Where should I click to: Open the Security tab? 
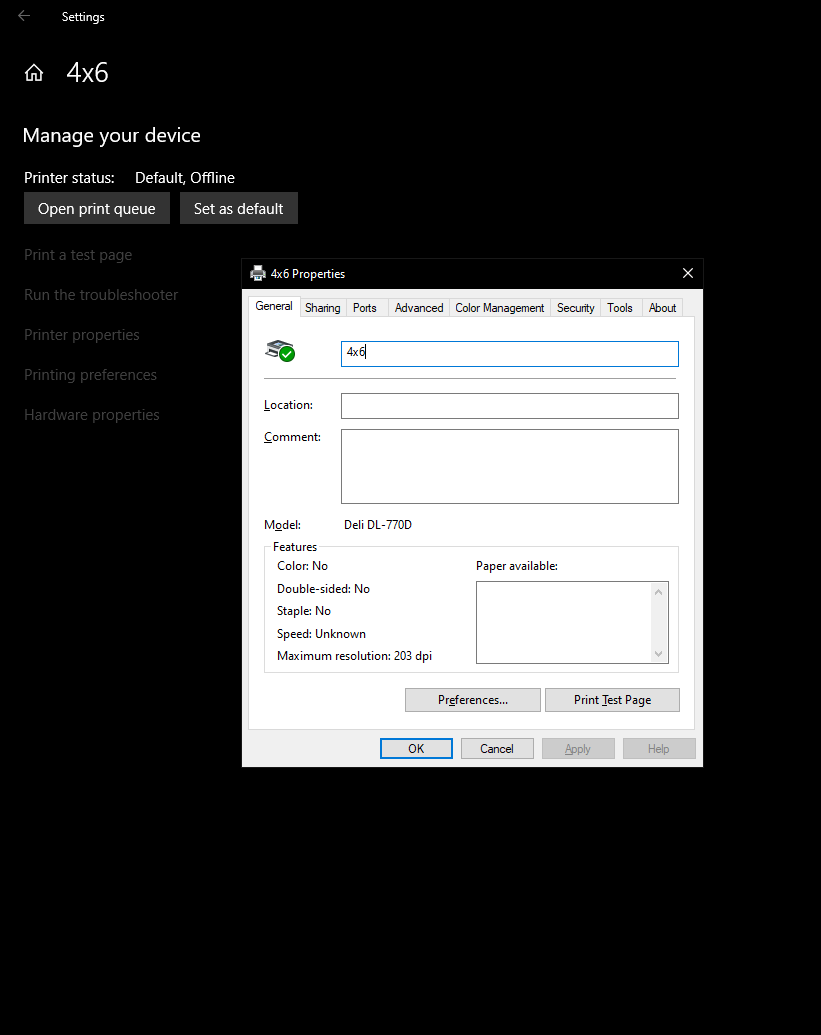click(x=575, y=308)
